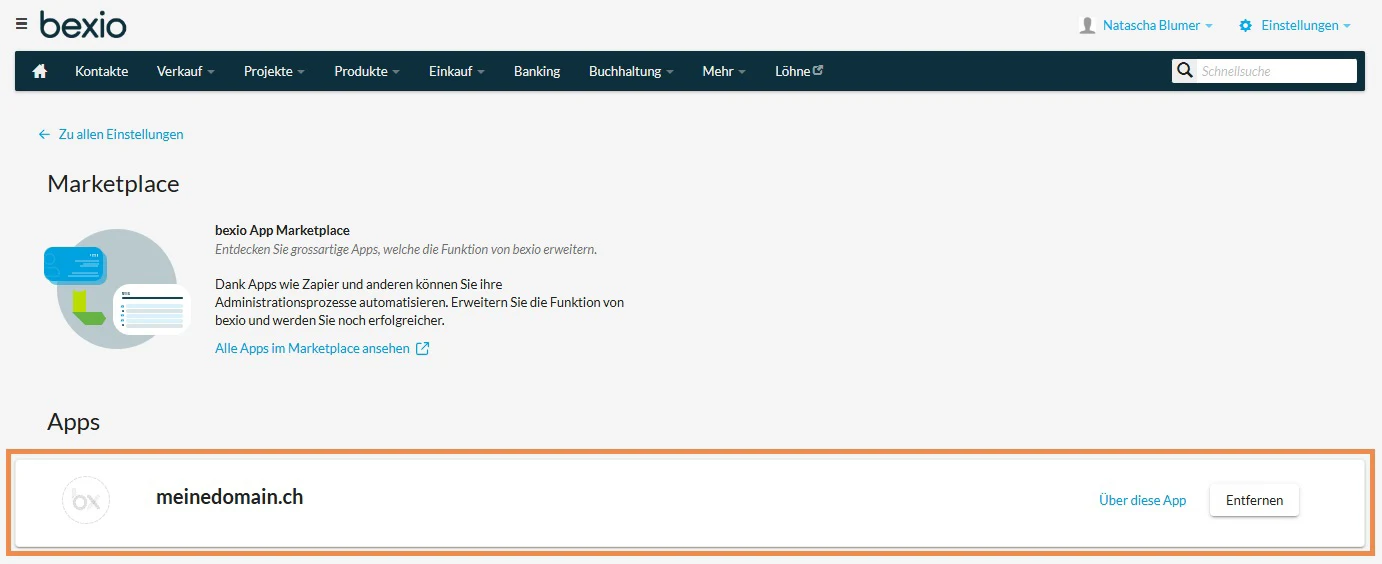Click the bexio App Marketplace title text
This screenshot has height=564, width=1382.
pyautogui.click(x=282, y=230)
